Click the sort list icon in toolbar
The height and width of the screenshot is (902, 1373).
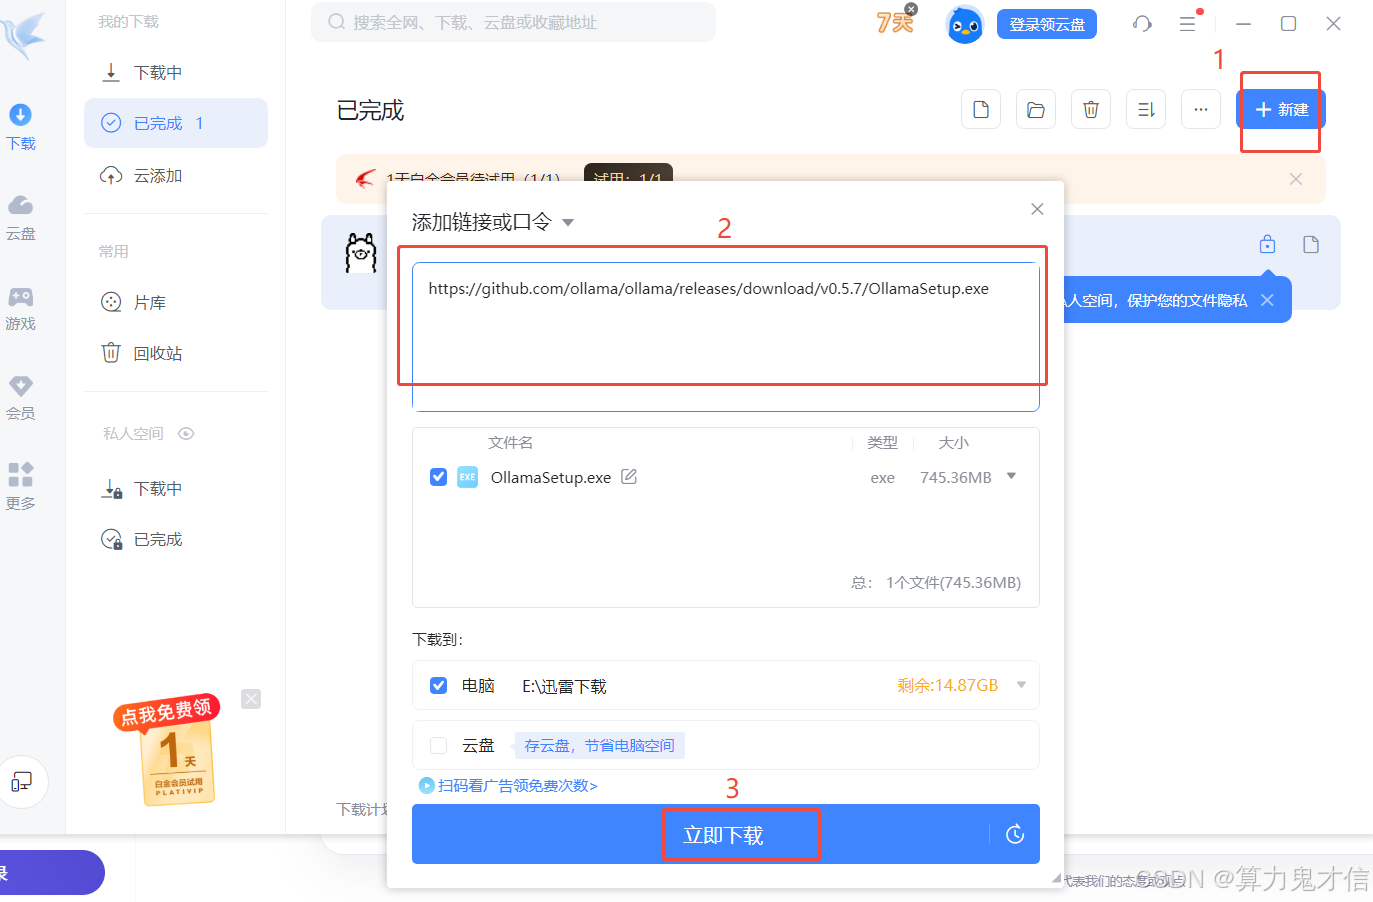pos(1146,109)
